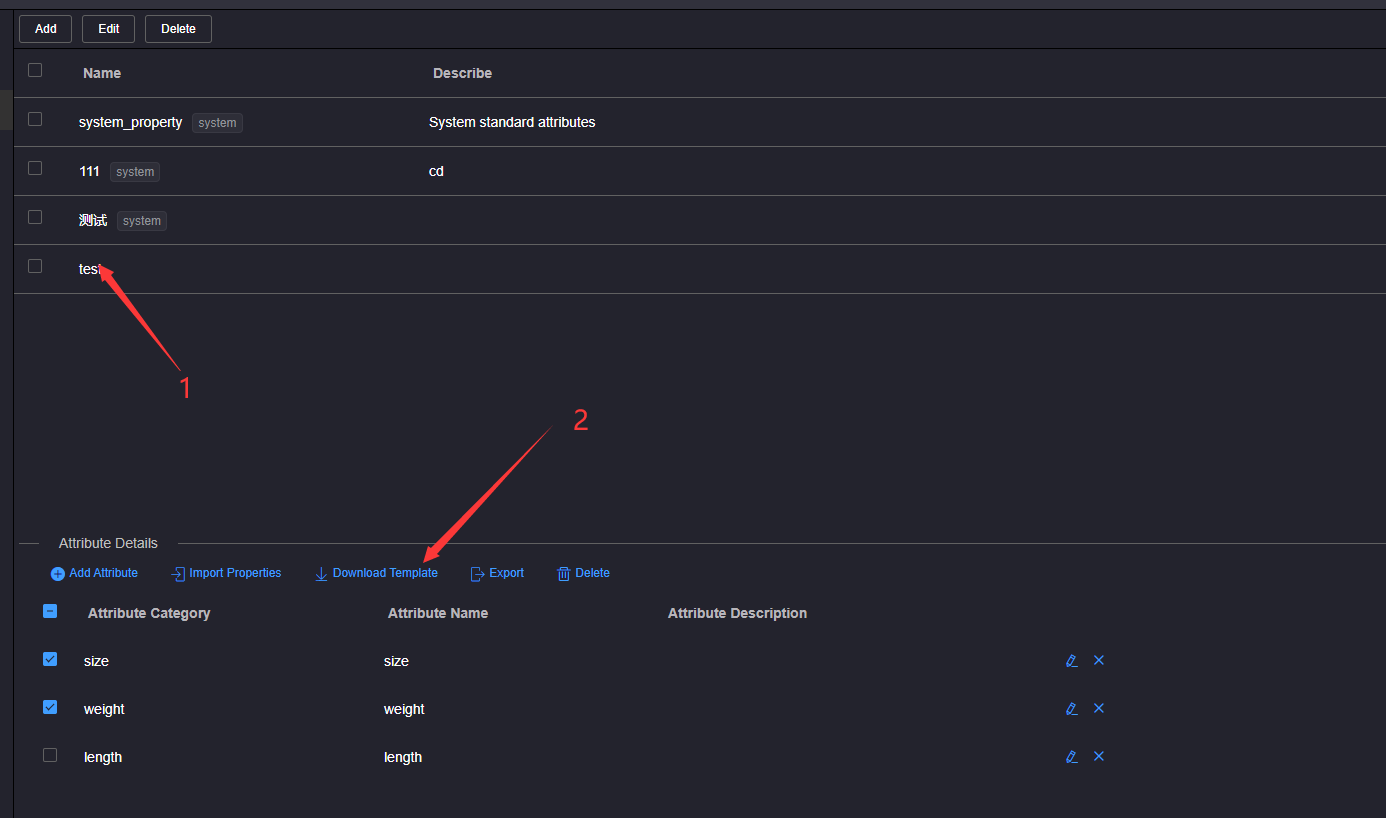The height and width of the screenshot is (818, 1386).
Task: Toggle select-all checkbox beside Attribute Category
Action: click(x=50, y=611)
